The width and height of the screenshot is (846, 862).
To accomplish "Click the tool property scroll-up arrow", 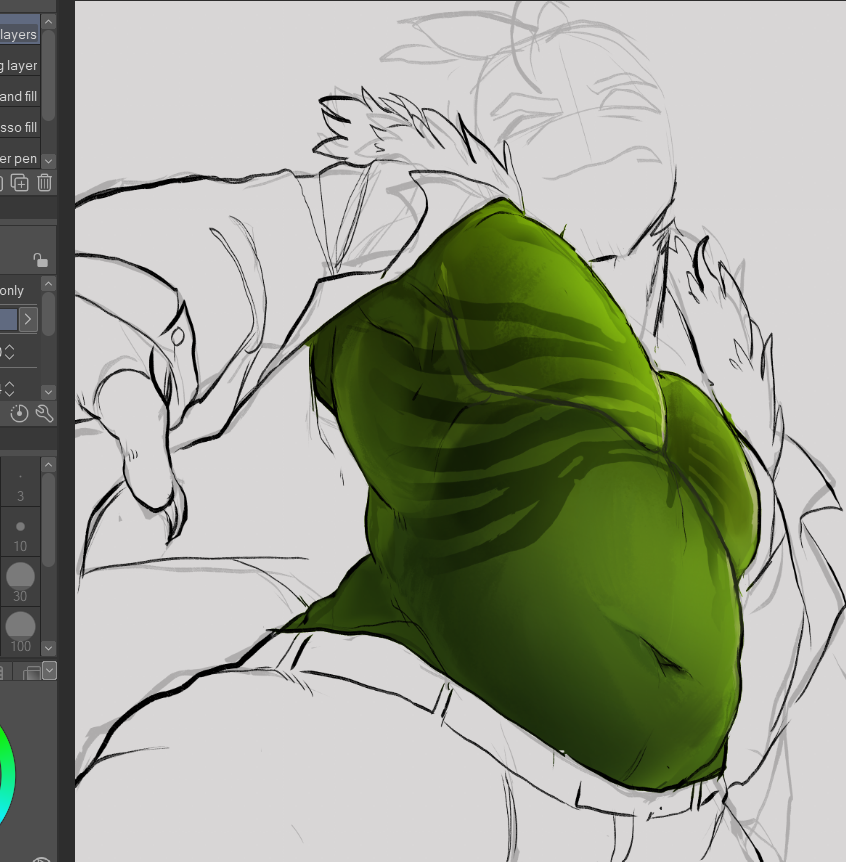I will pos(48,284).
